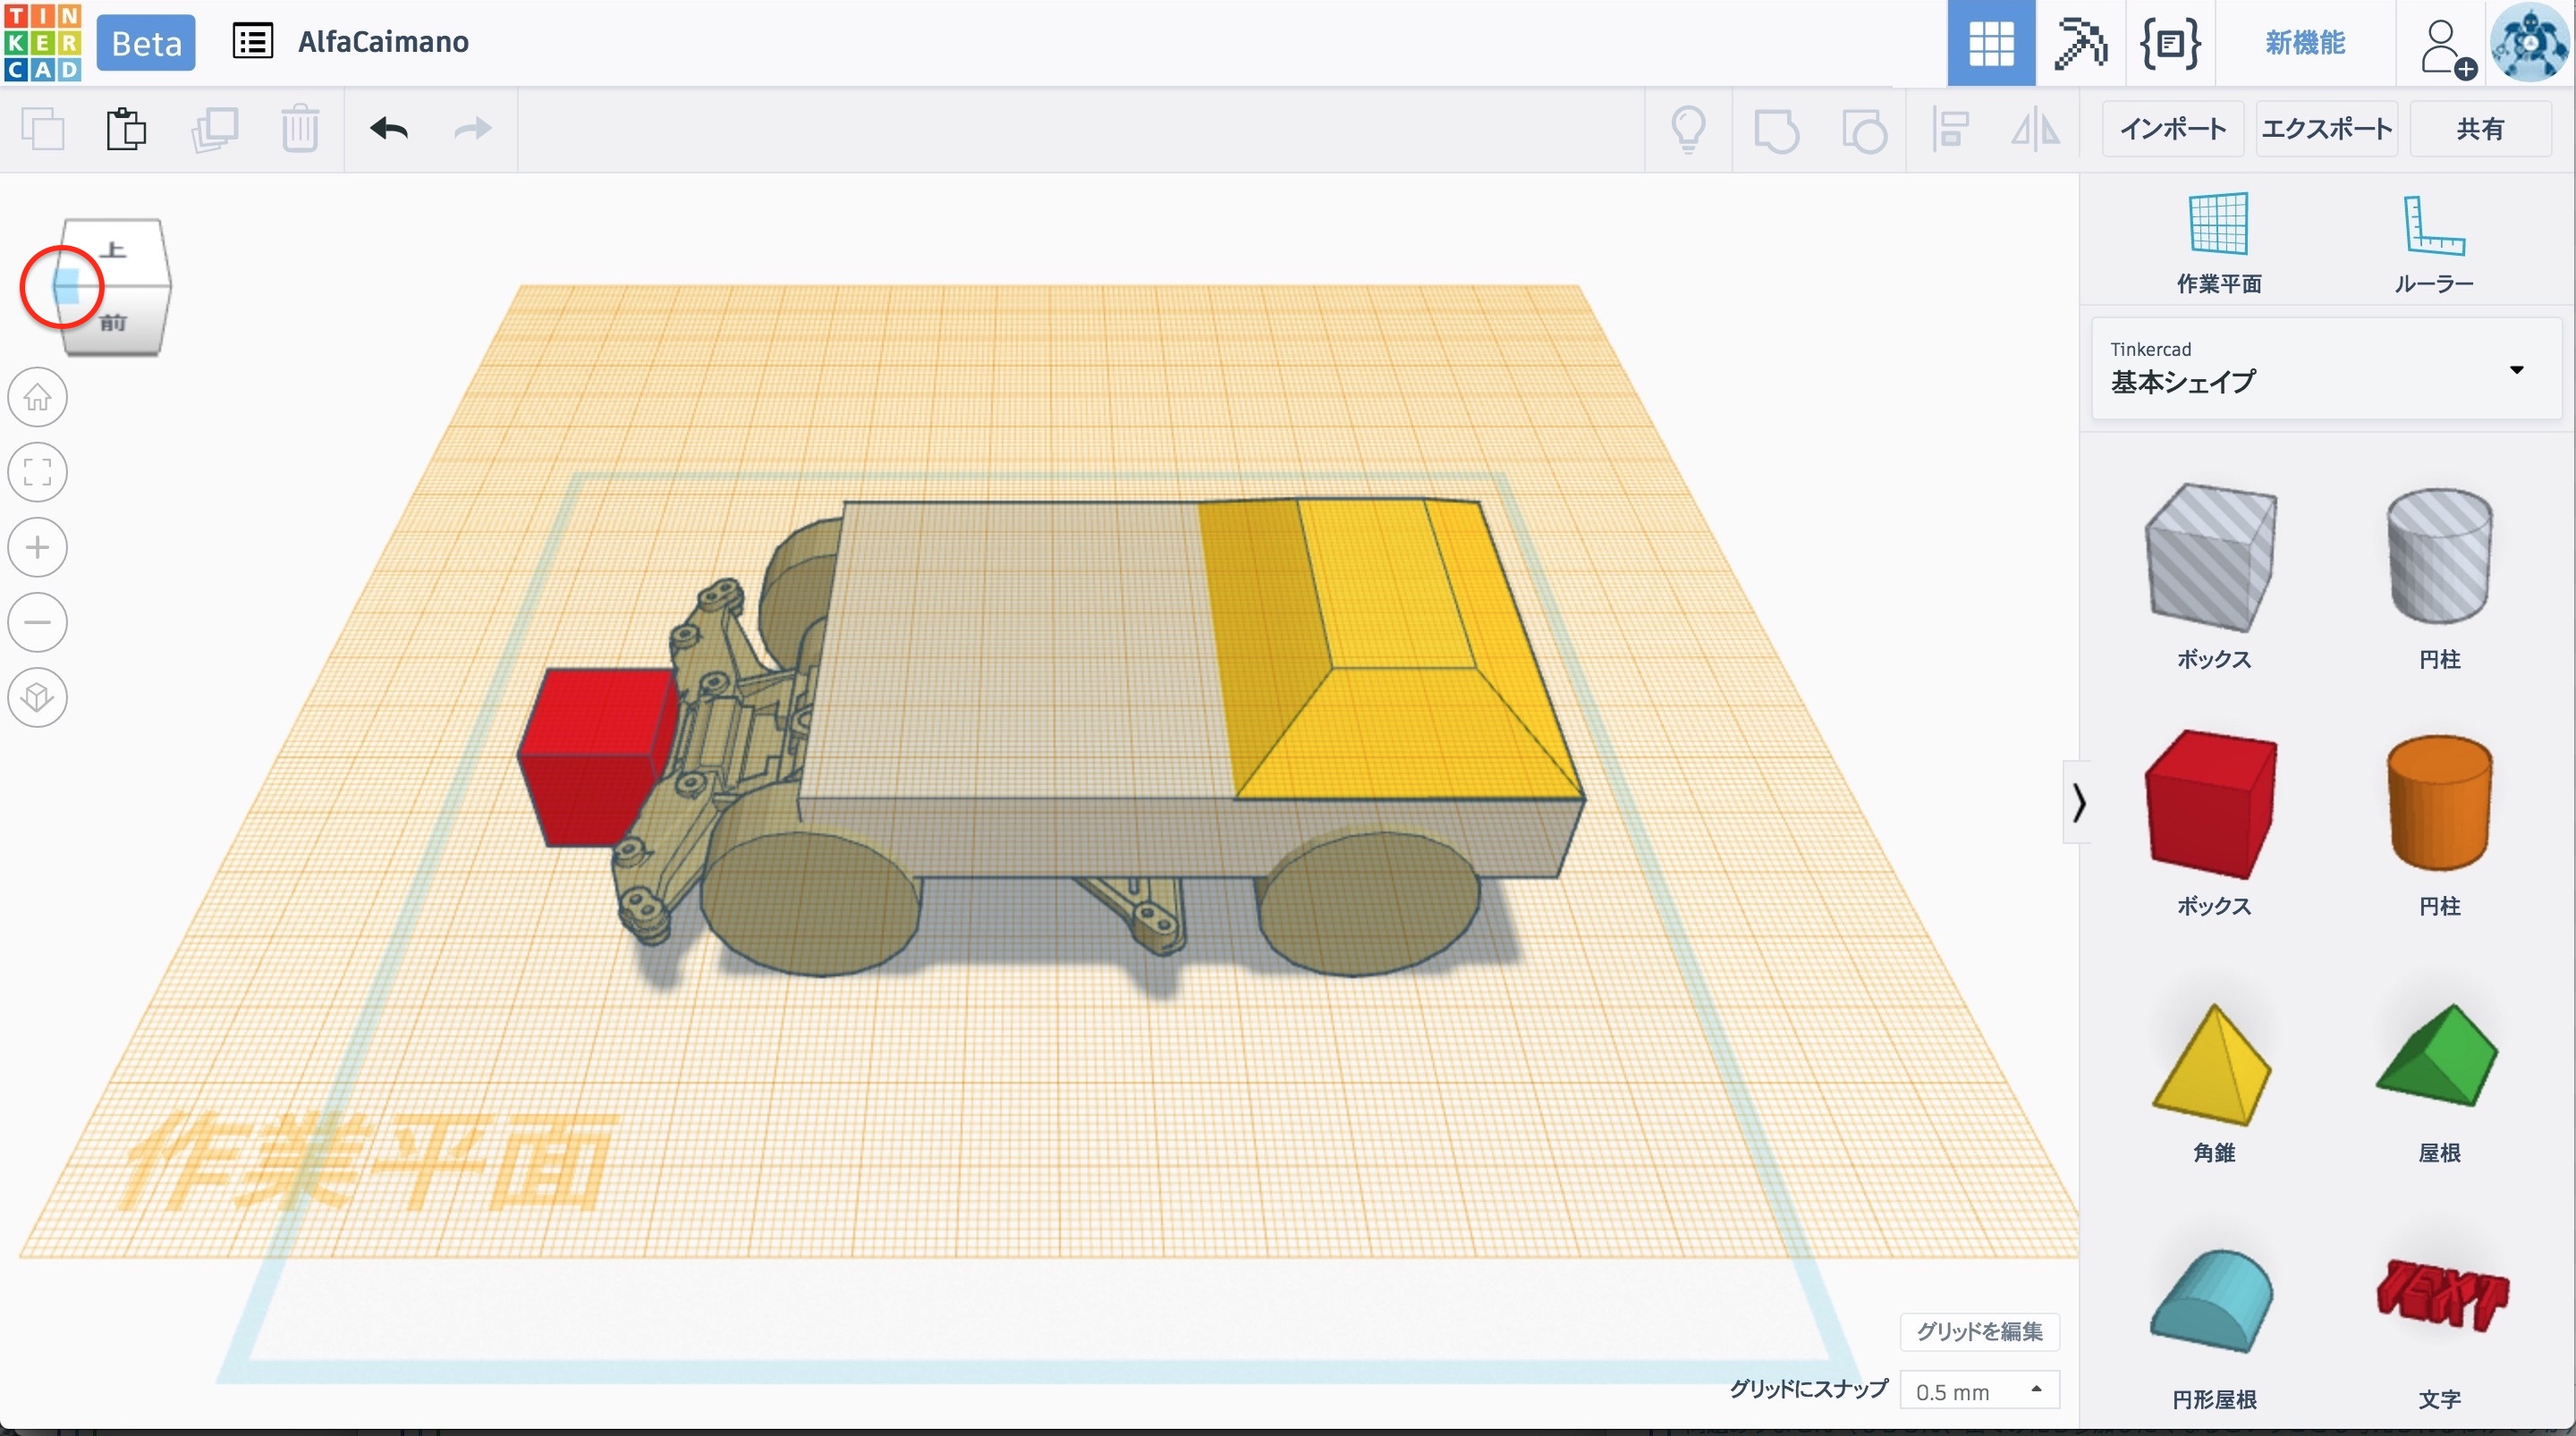Click the paste clipboard icon

pyautogui.click(x=126, y=129)
